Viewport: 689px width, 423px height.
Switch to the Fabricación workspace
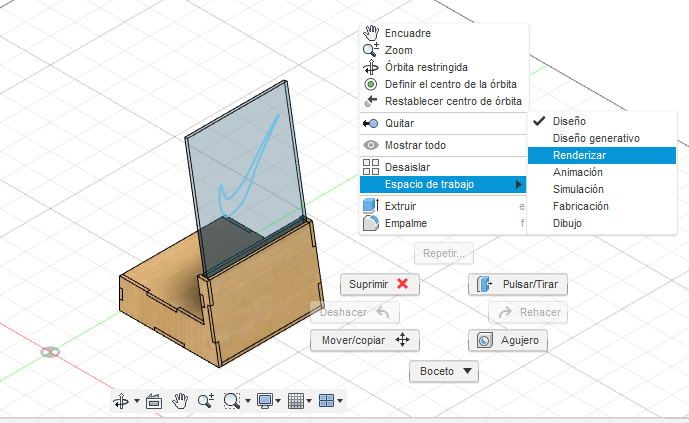(602, 206)
